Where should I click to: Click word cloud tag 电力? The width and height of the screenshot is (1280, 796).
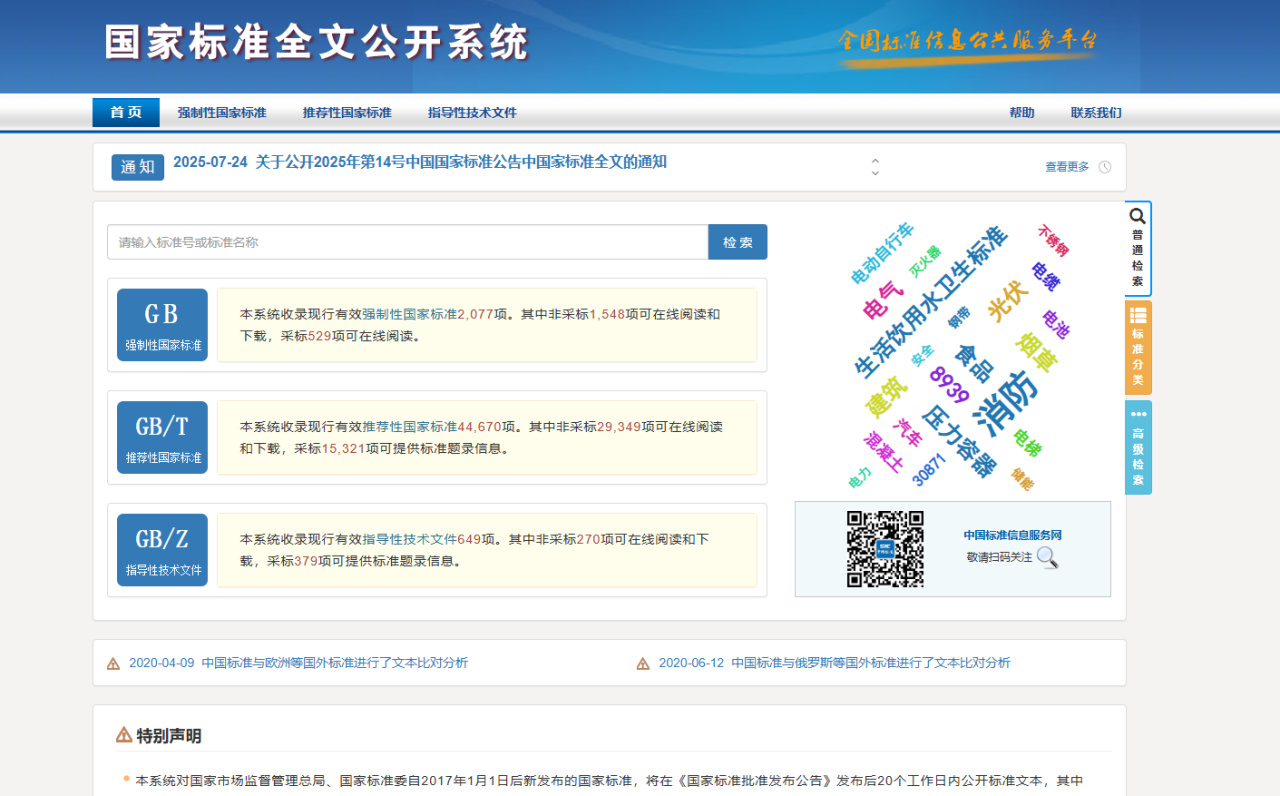(x=859, y=477)
